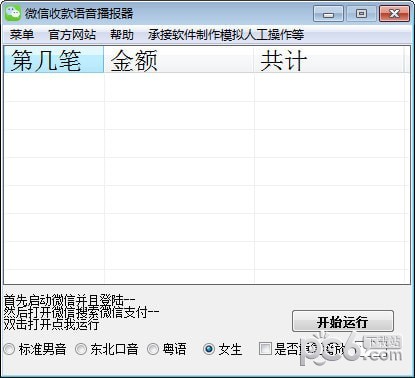415x378 pixels.
Task: Toggle the 是否 checkbox at bottom
Action: 265,349
